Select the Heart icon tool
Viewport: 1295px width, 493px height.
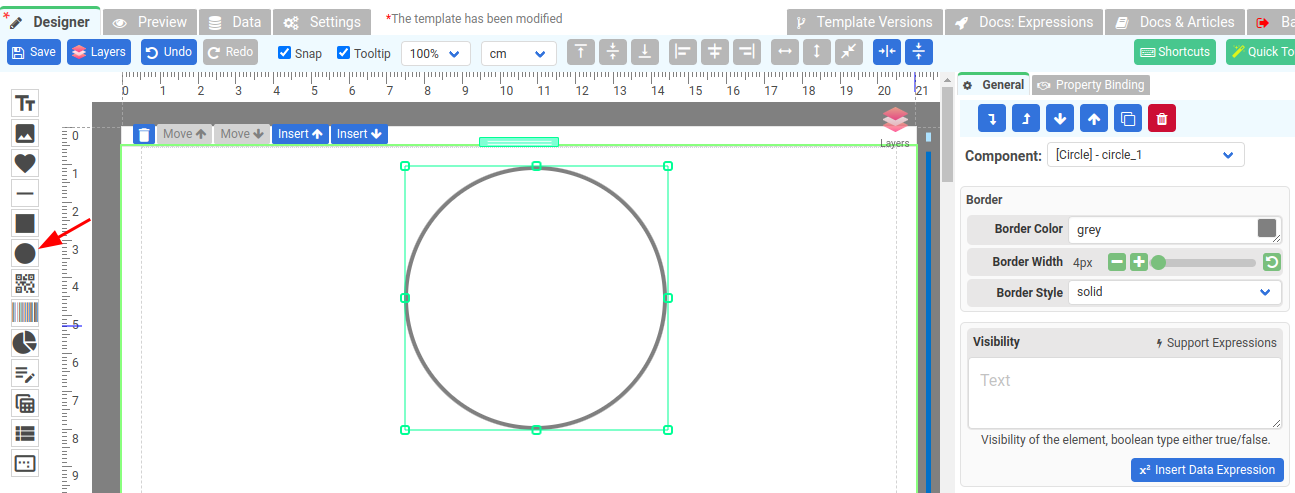click(25, 163)
